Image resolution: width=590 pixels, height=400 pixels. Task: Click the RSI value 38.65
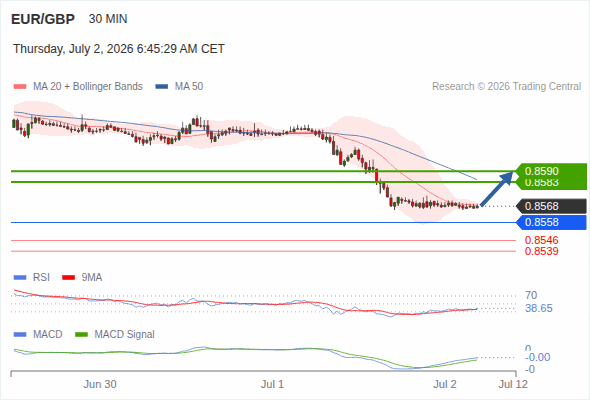coord(539,309)
